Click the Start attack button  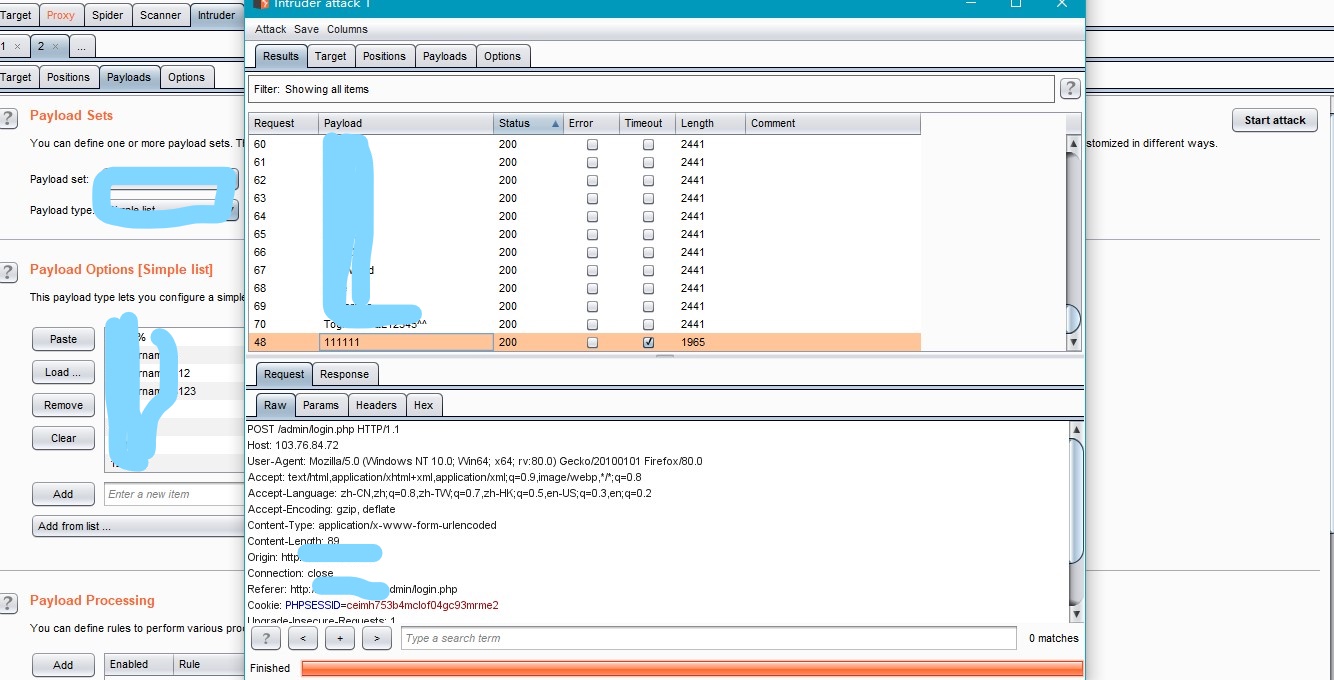(x=1275, y=120)
